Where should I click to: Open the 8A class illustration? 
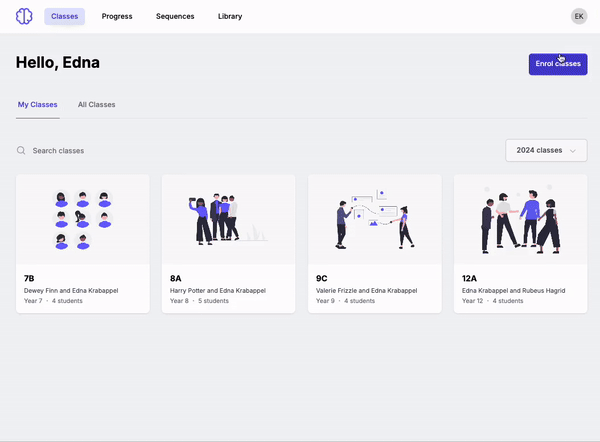tap(229, 218)
